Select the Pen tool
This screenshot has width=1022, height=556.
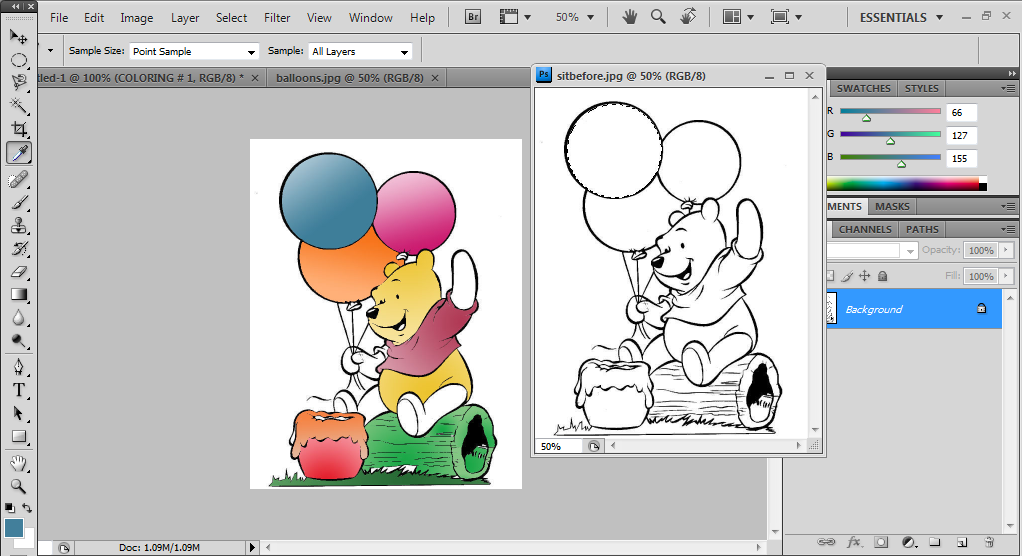click(x=18, y=367)
